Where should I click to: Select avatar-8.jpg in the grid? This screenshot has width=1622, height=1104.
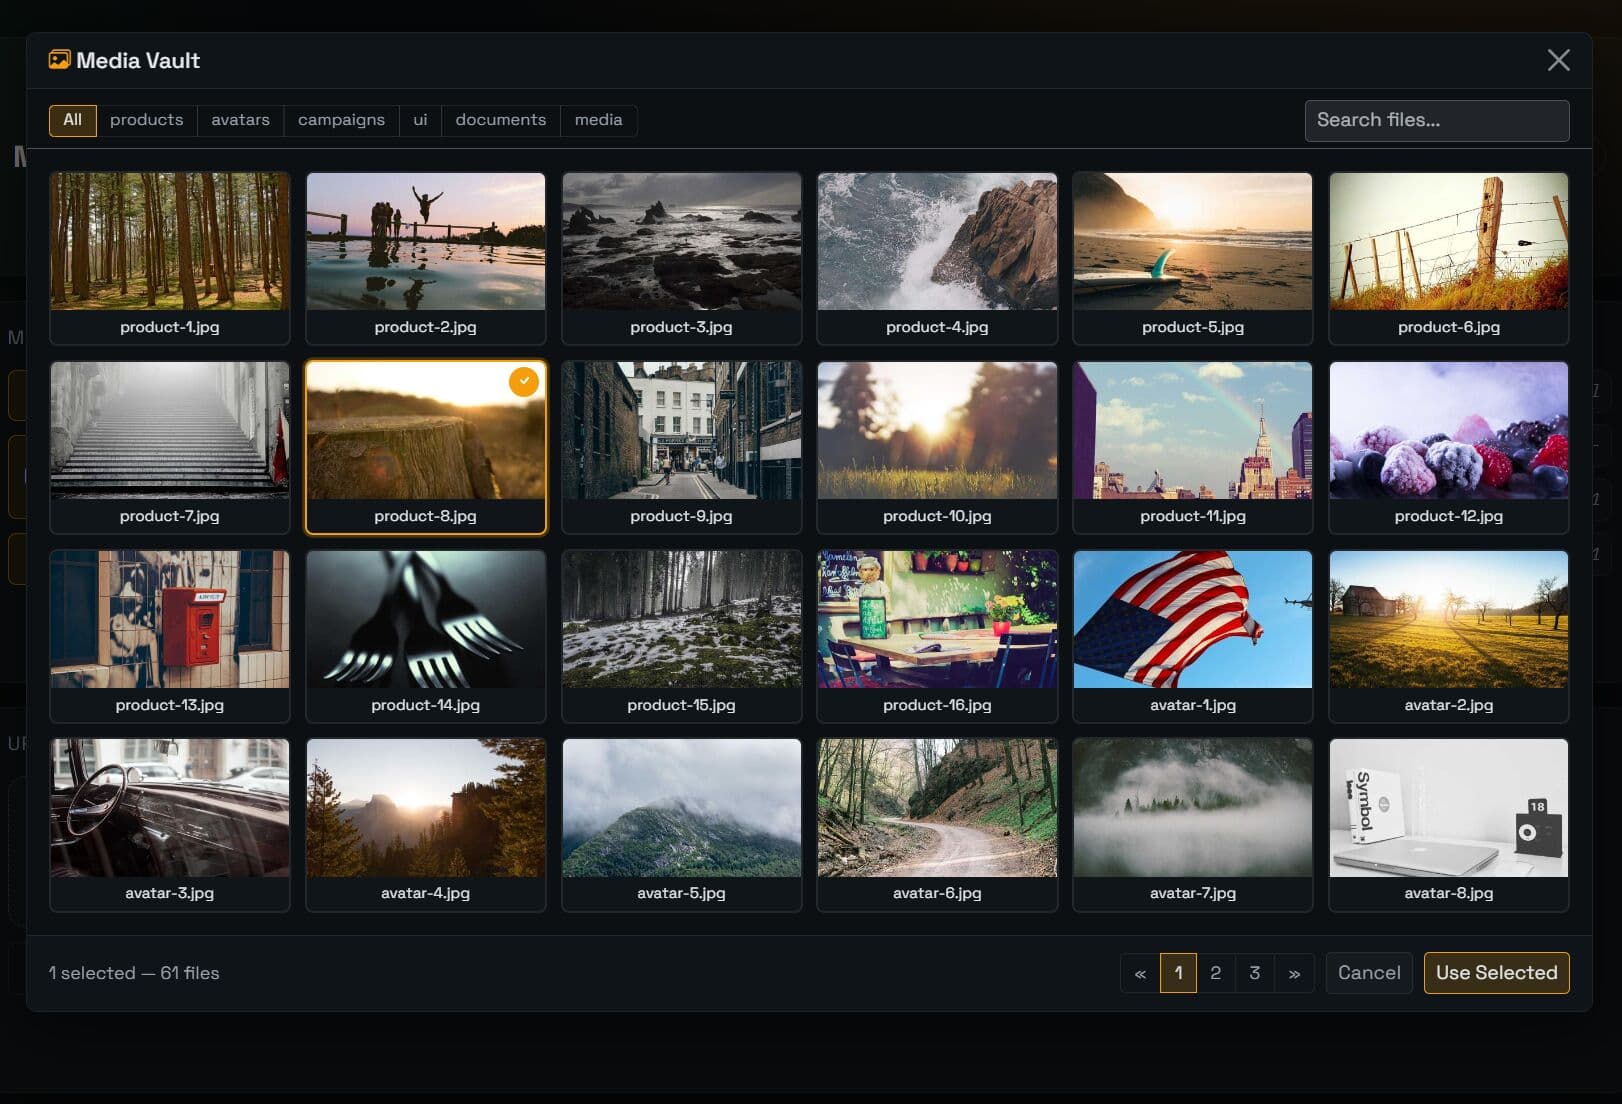click(1448, 808)
